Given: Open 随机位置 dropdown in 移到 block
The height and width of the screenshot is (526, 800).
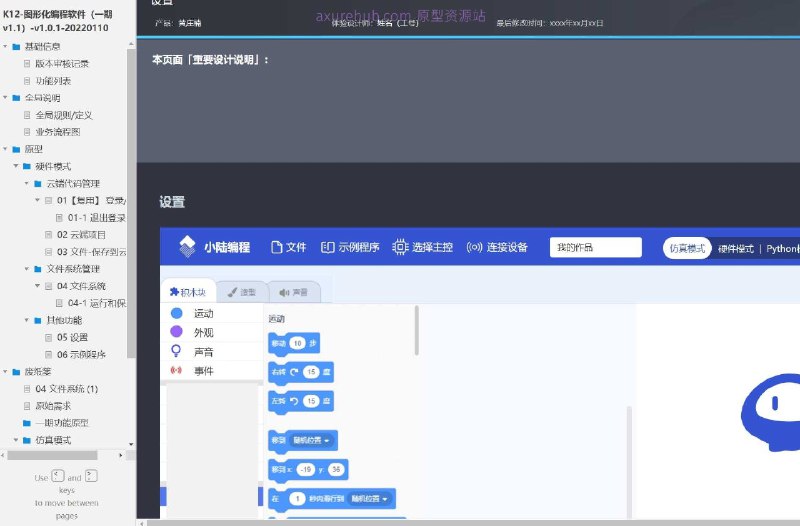Looking at the screenshot, I should (x=311, y=440).
